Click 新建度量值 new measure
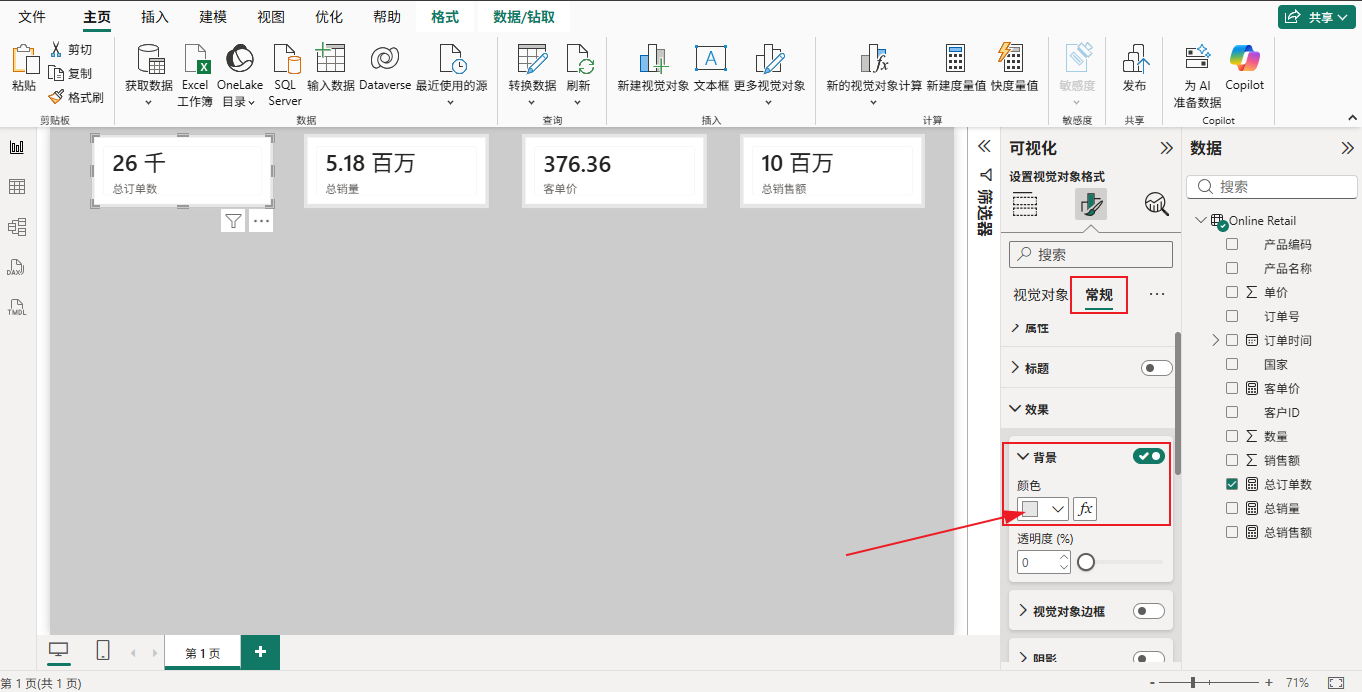1362x692 pixels. click(956, 68)
